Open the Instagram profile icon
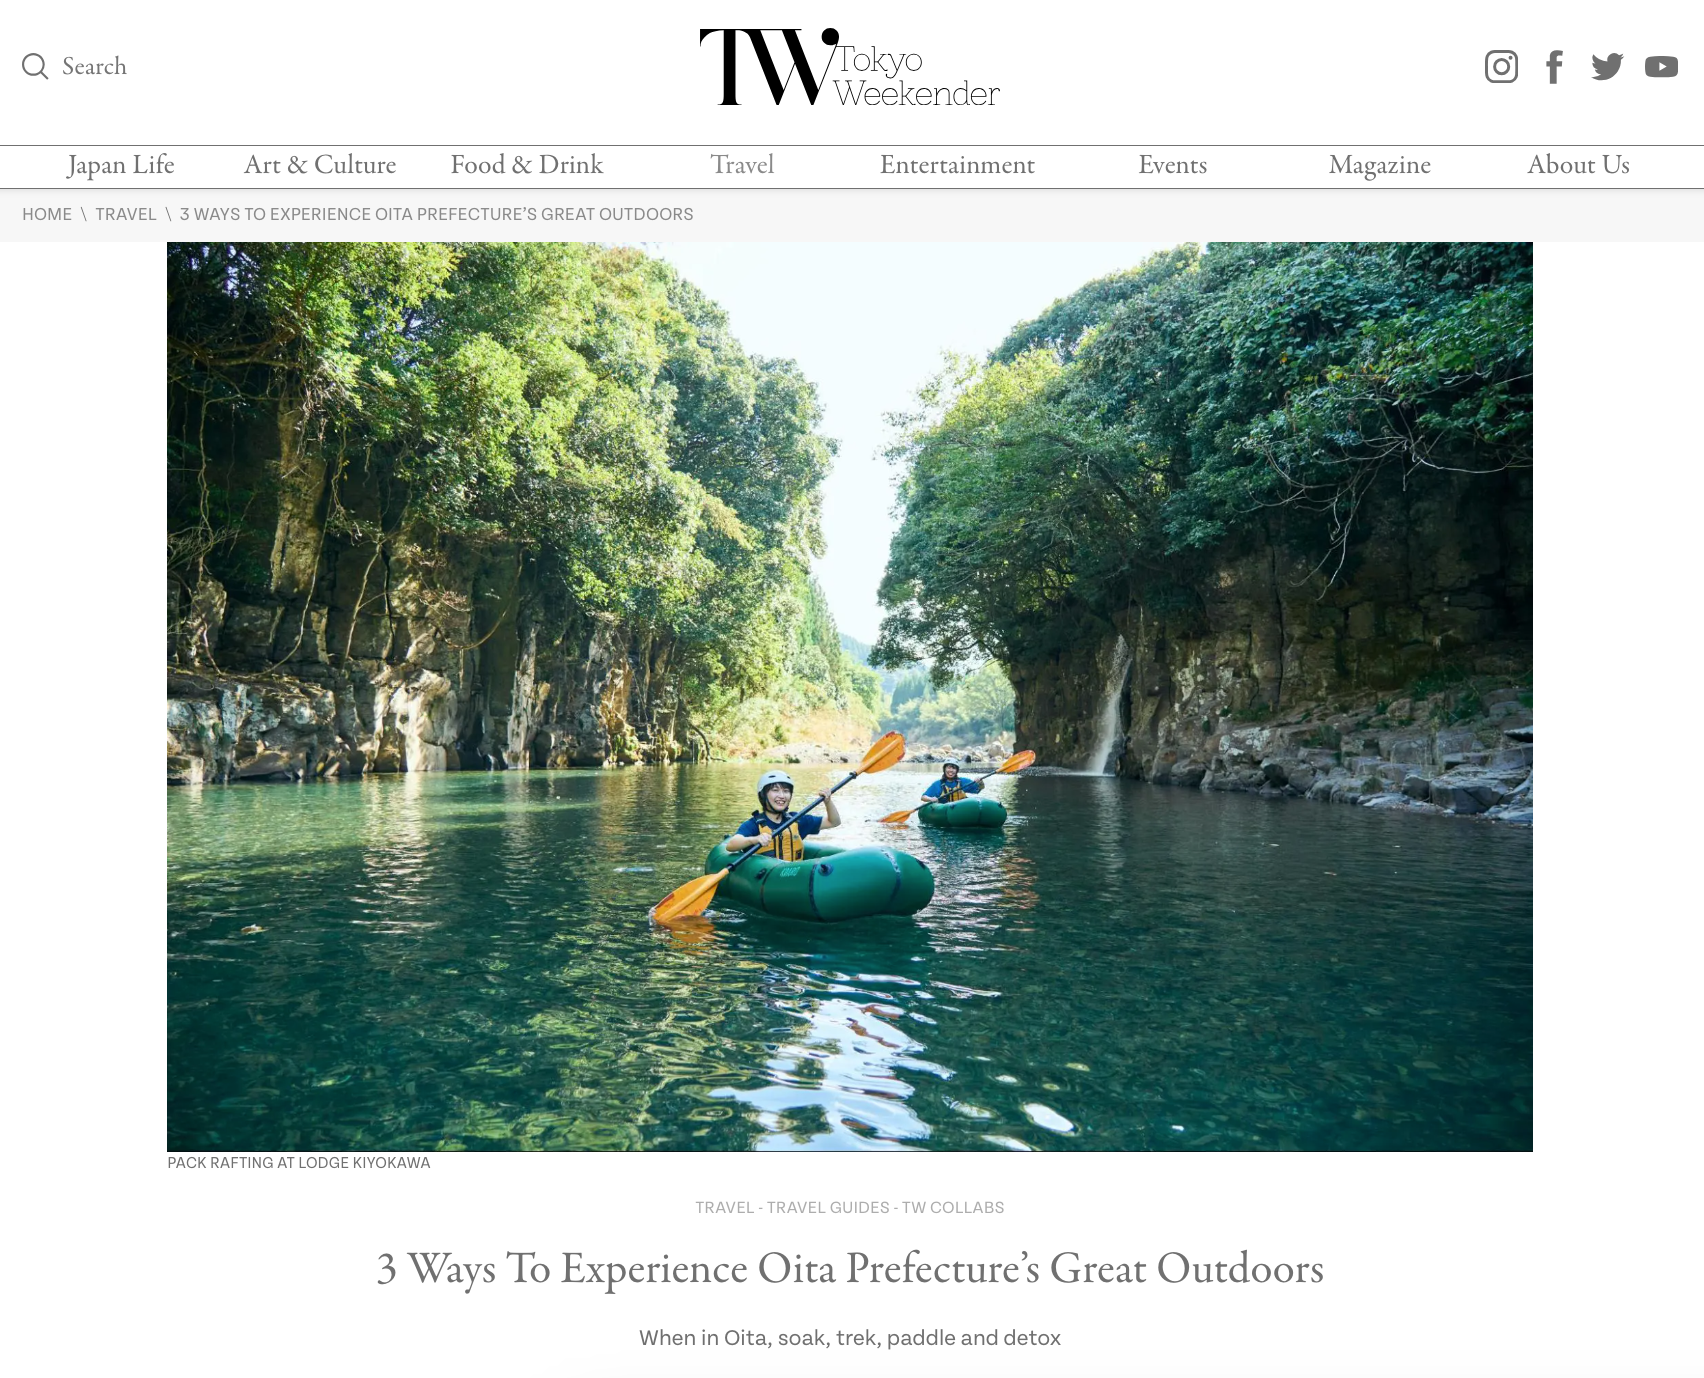The width and height of the screenshot is (1704, 1378). pos(1501,67)
